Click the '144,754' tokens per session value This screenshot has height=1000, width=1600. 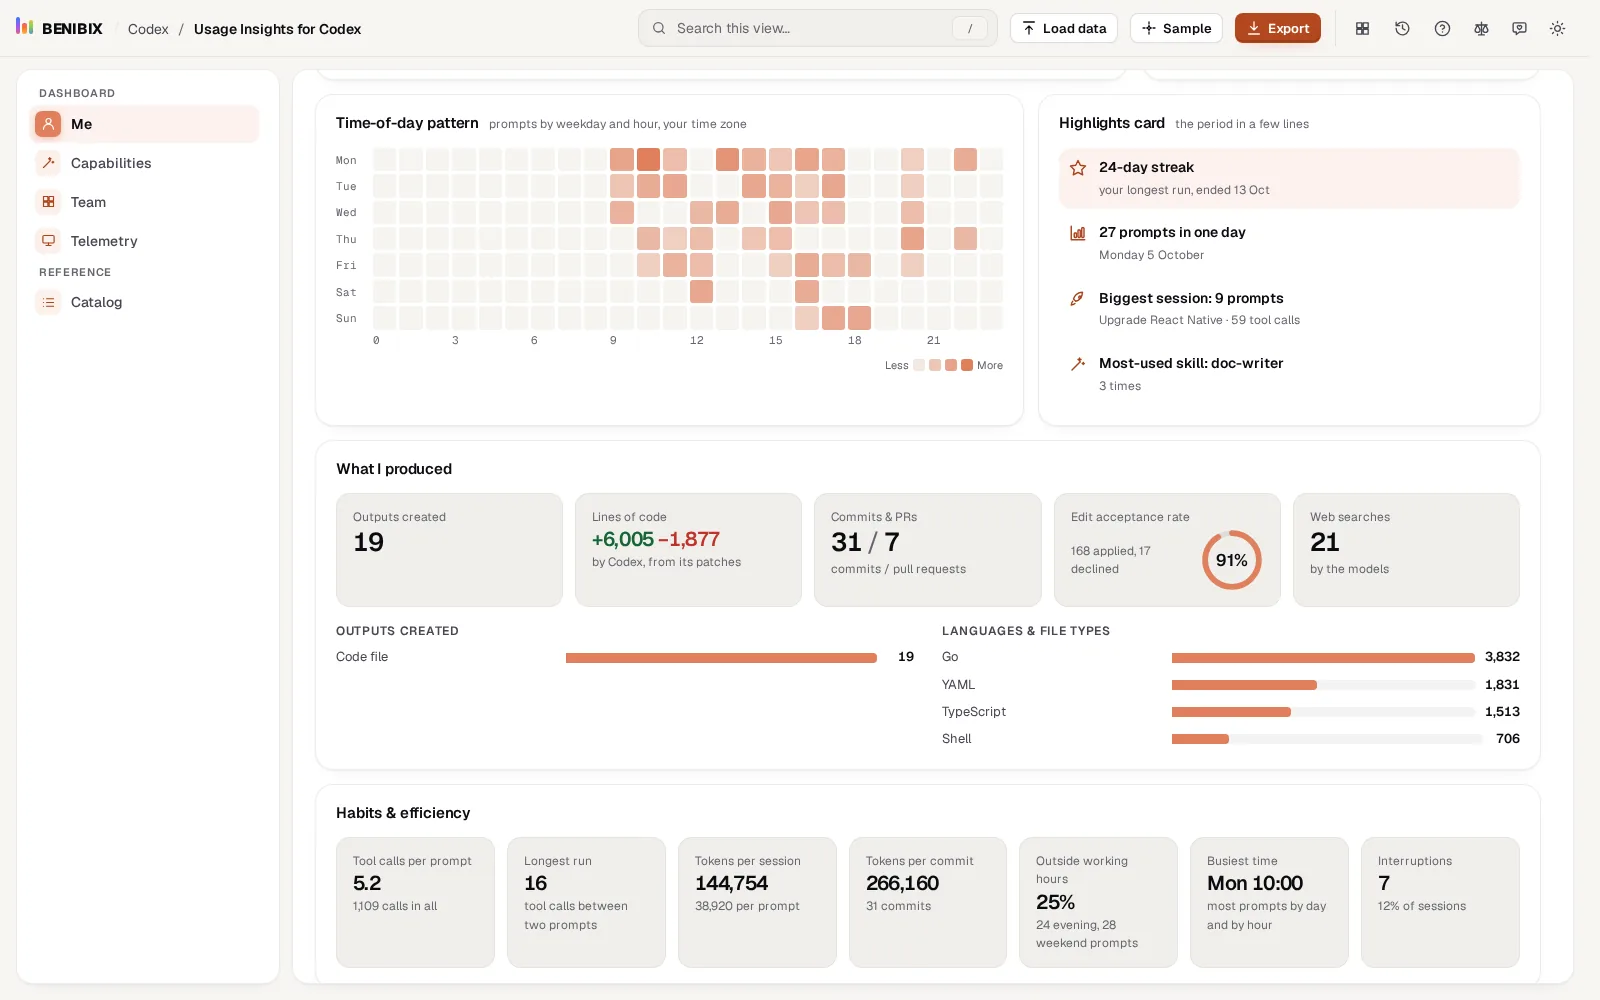[x=732, y=883]
